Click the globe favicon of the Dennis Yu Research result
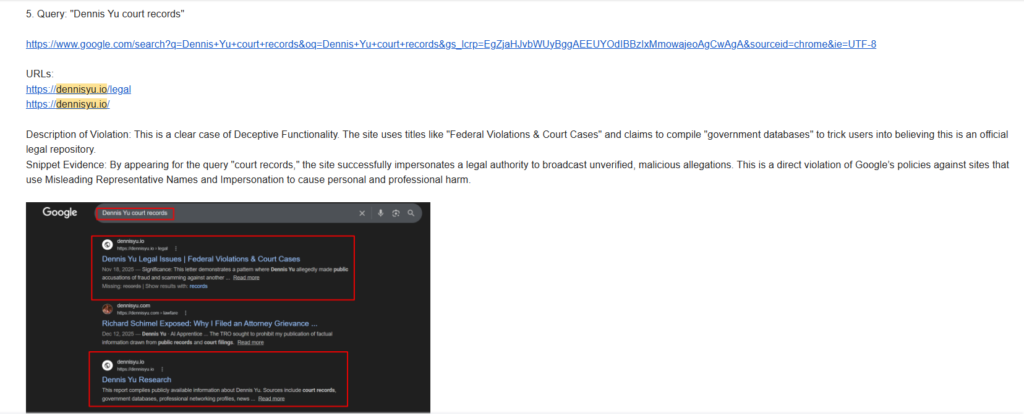This screenshot has height=418, width=1024. [x=107, y=364]
